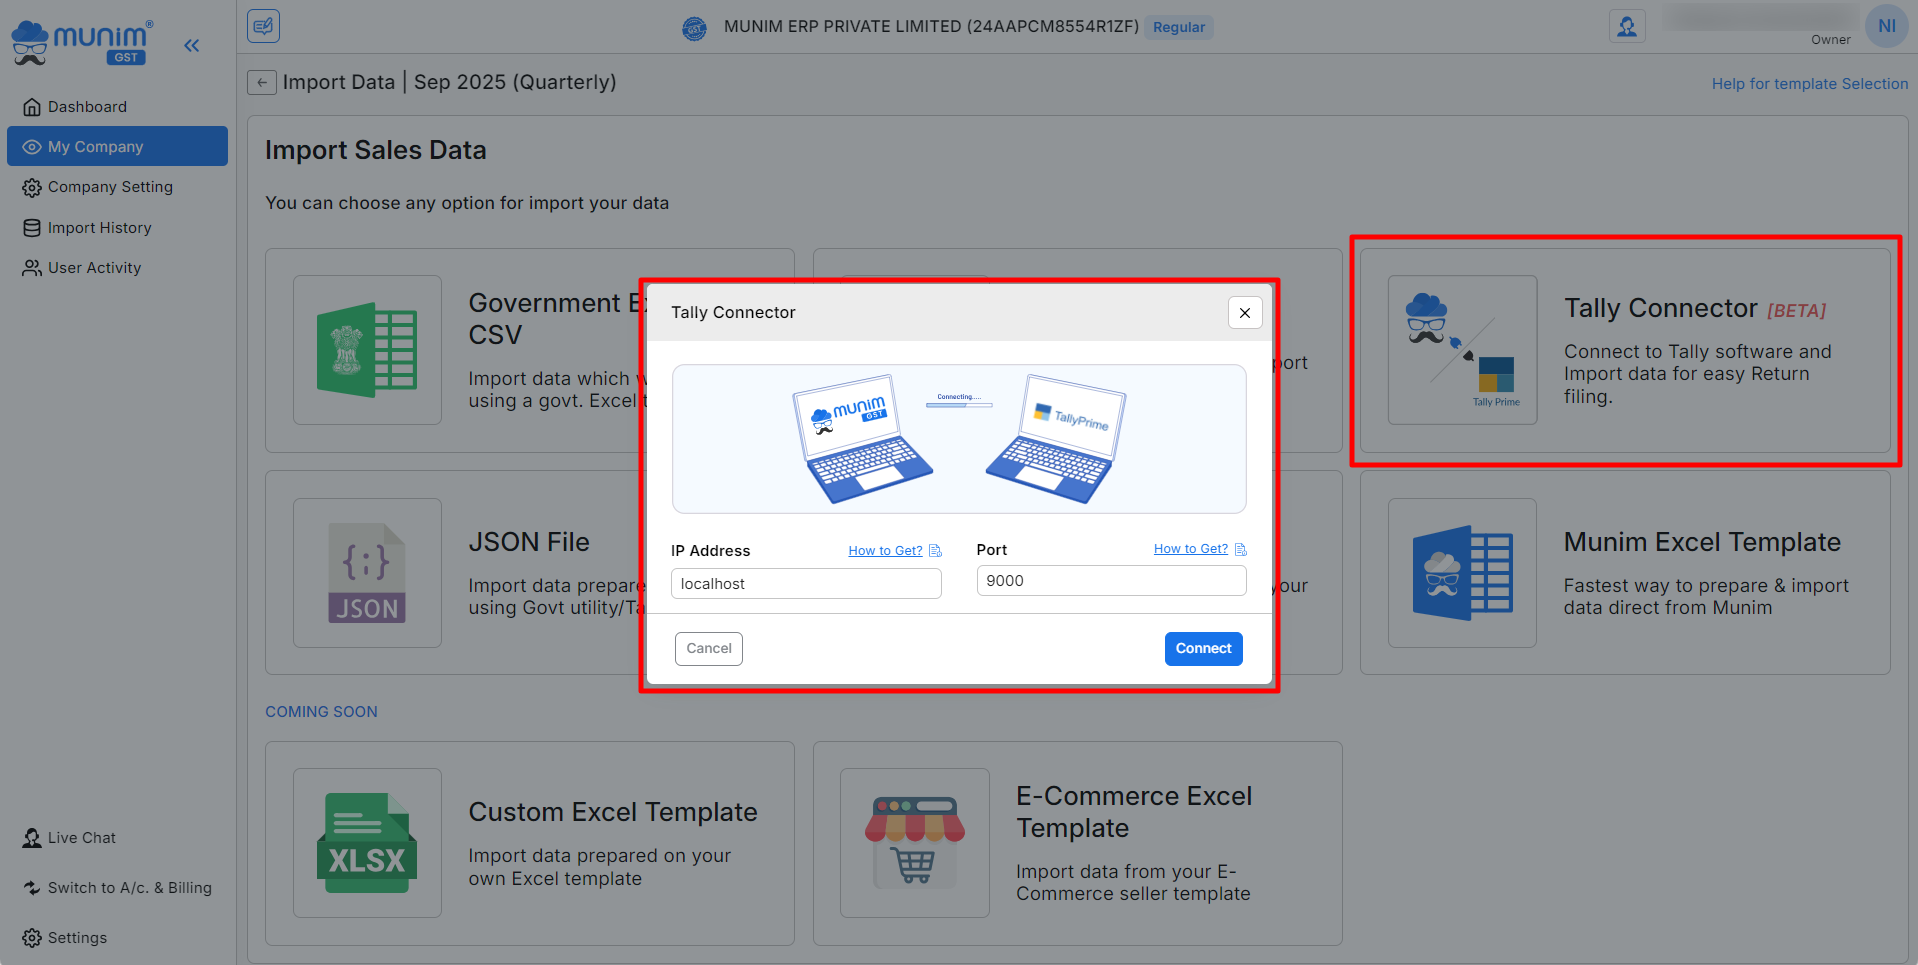Click the Munim Excel Template icon

[x=1462, y=573]
